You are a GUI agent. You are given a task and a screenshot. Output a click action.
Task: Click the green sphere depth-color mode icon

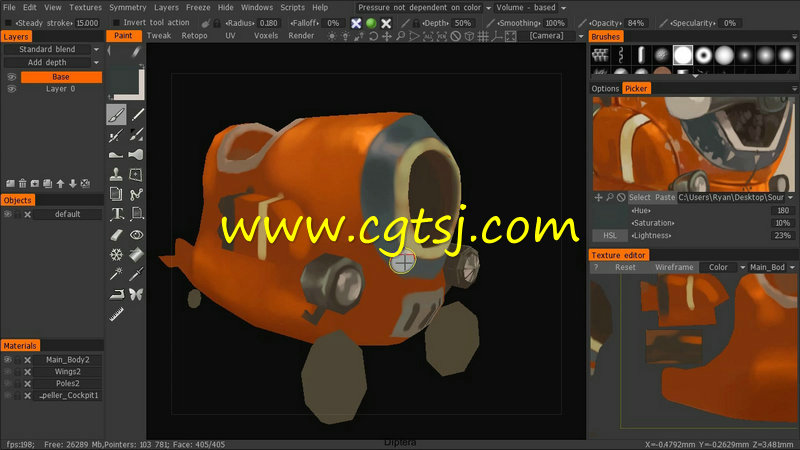[371, 23]
